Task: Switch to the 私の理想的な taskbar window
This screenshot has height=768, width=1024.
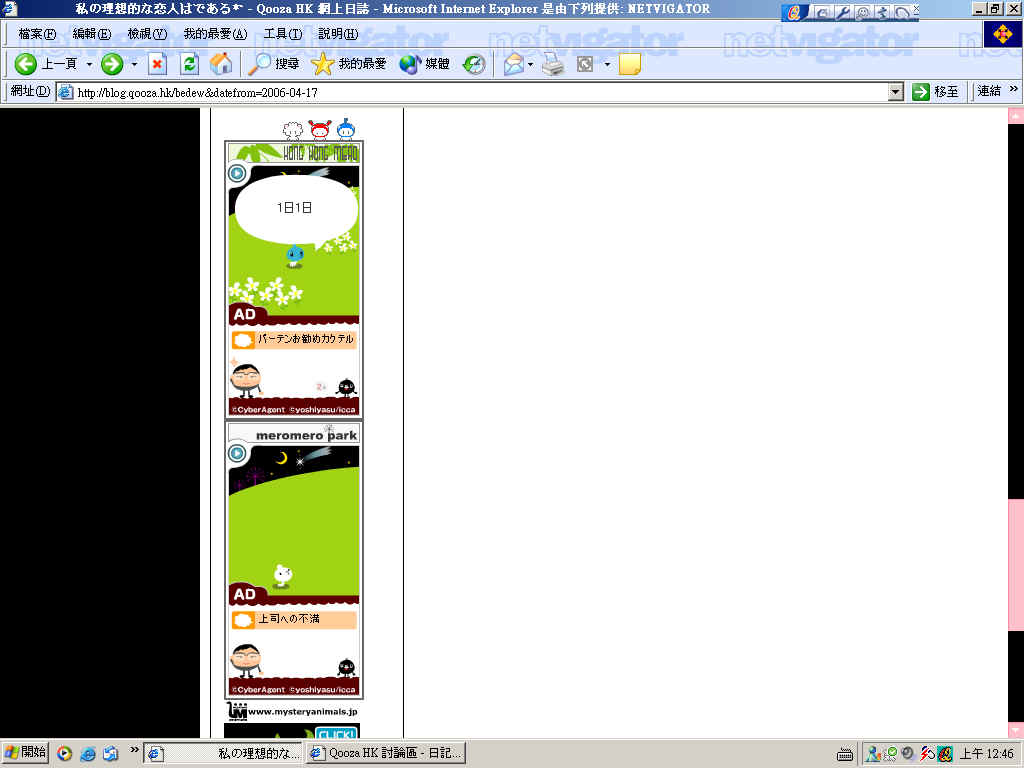Action: [x=223, y=754]
